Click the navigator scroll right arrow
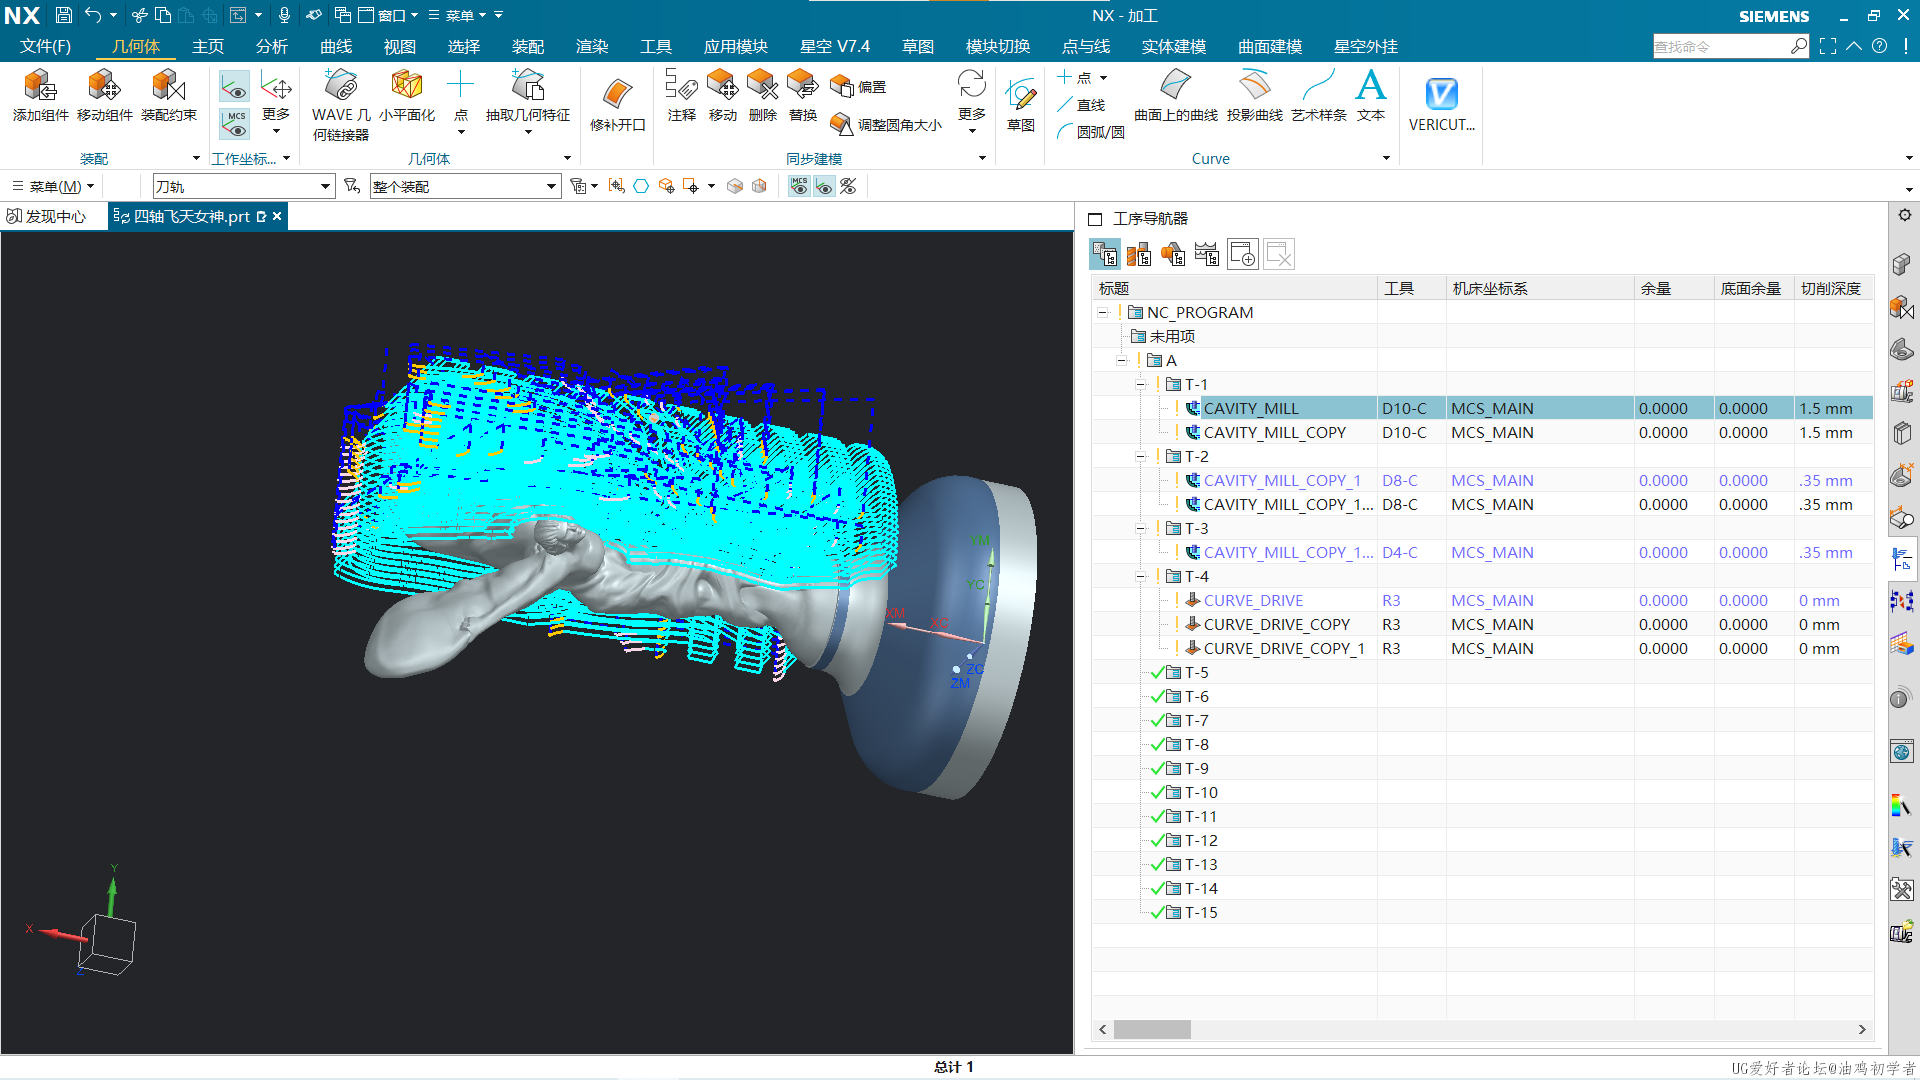This screenshot has height=1080, width=1920. click(1862, 1029)
